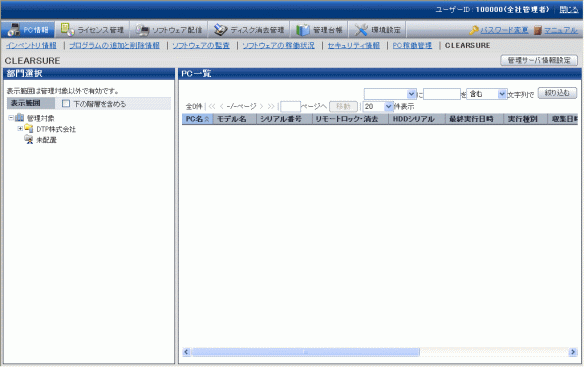Go to previous page with < arrow

click(222, 107)
